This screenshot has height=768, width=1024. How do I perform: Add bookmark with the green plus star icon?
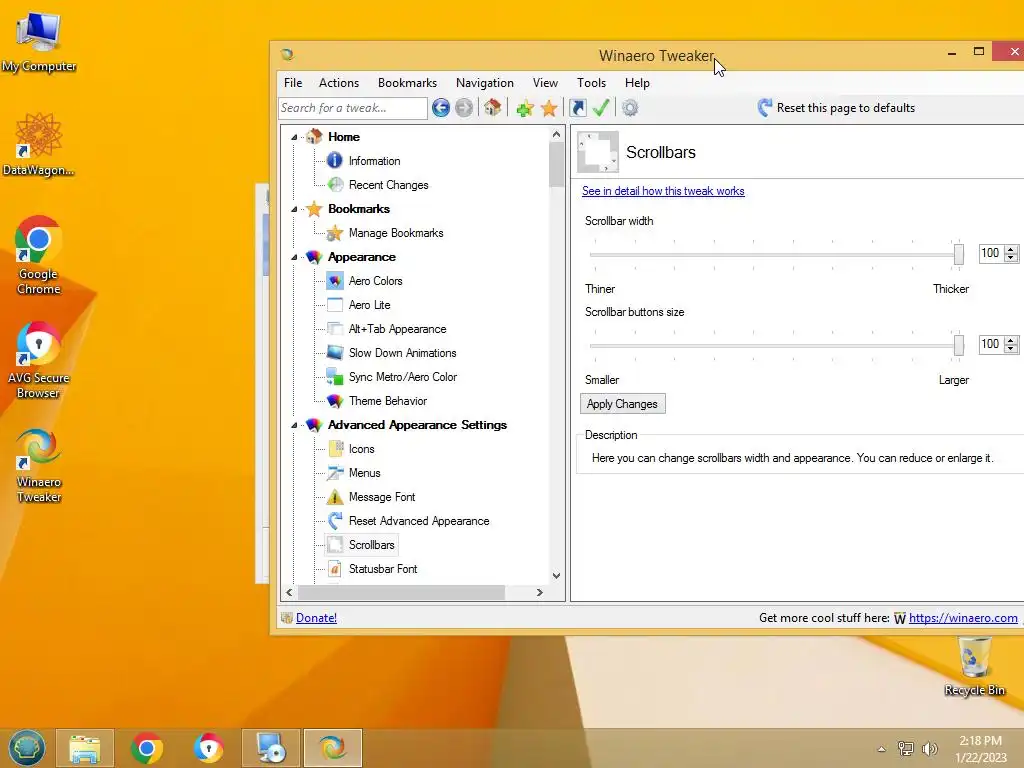tap(525, 108)
